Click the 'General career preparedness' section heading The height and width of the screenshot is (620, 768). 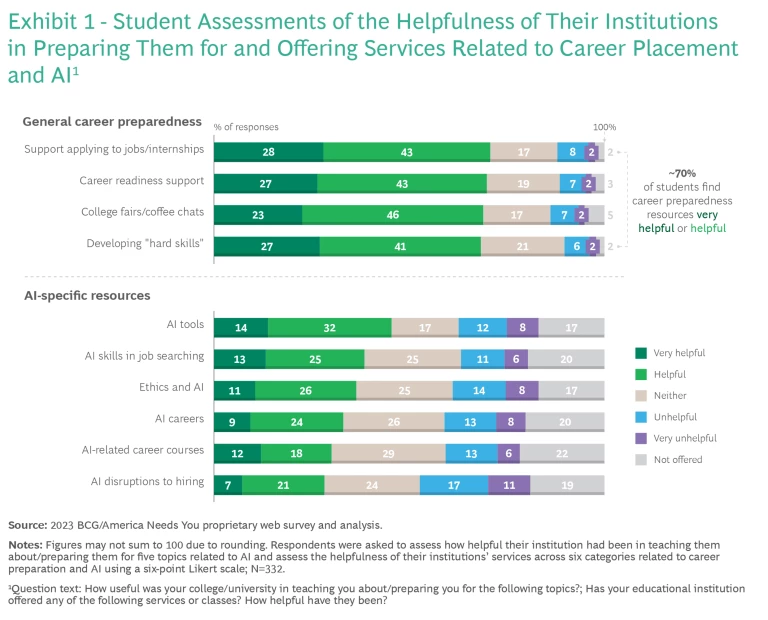click(x=112, y=121)
